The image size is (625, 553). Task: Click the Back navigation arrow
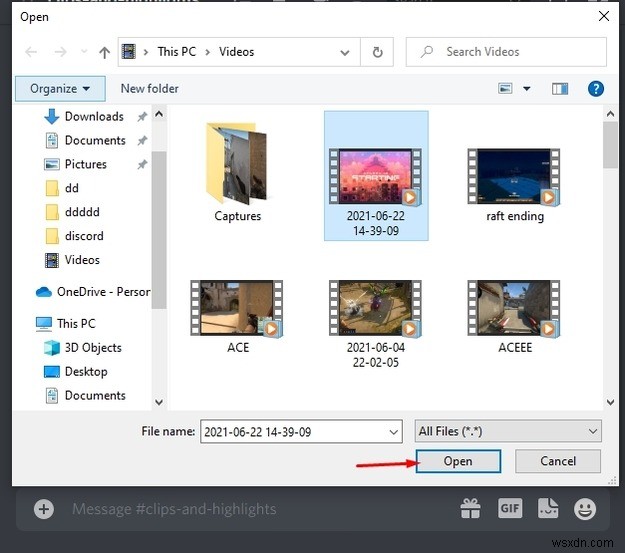click(31, 52)
